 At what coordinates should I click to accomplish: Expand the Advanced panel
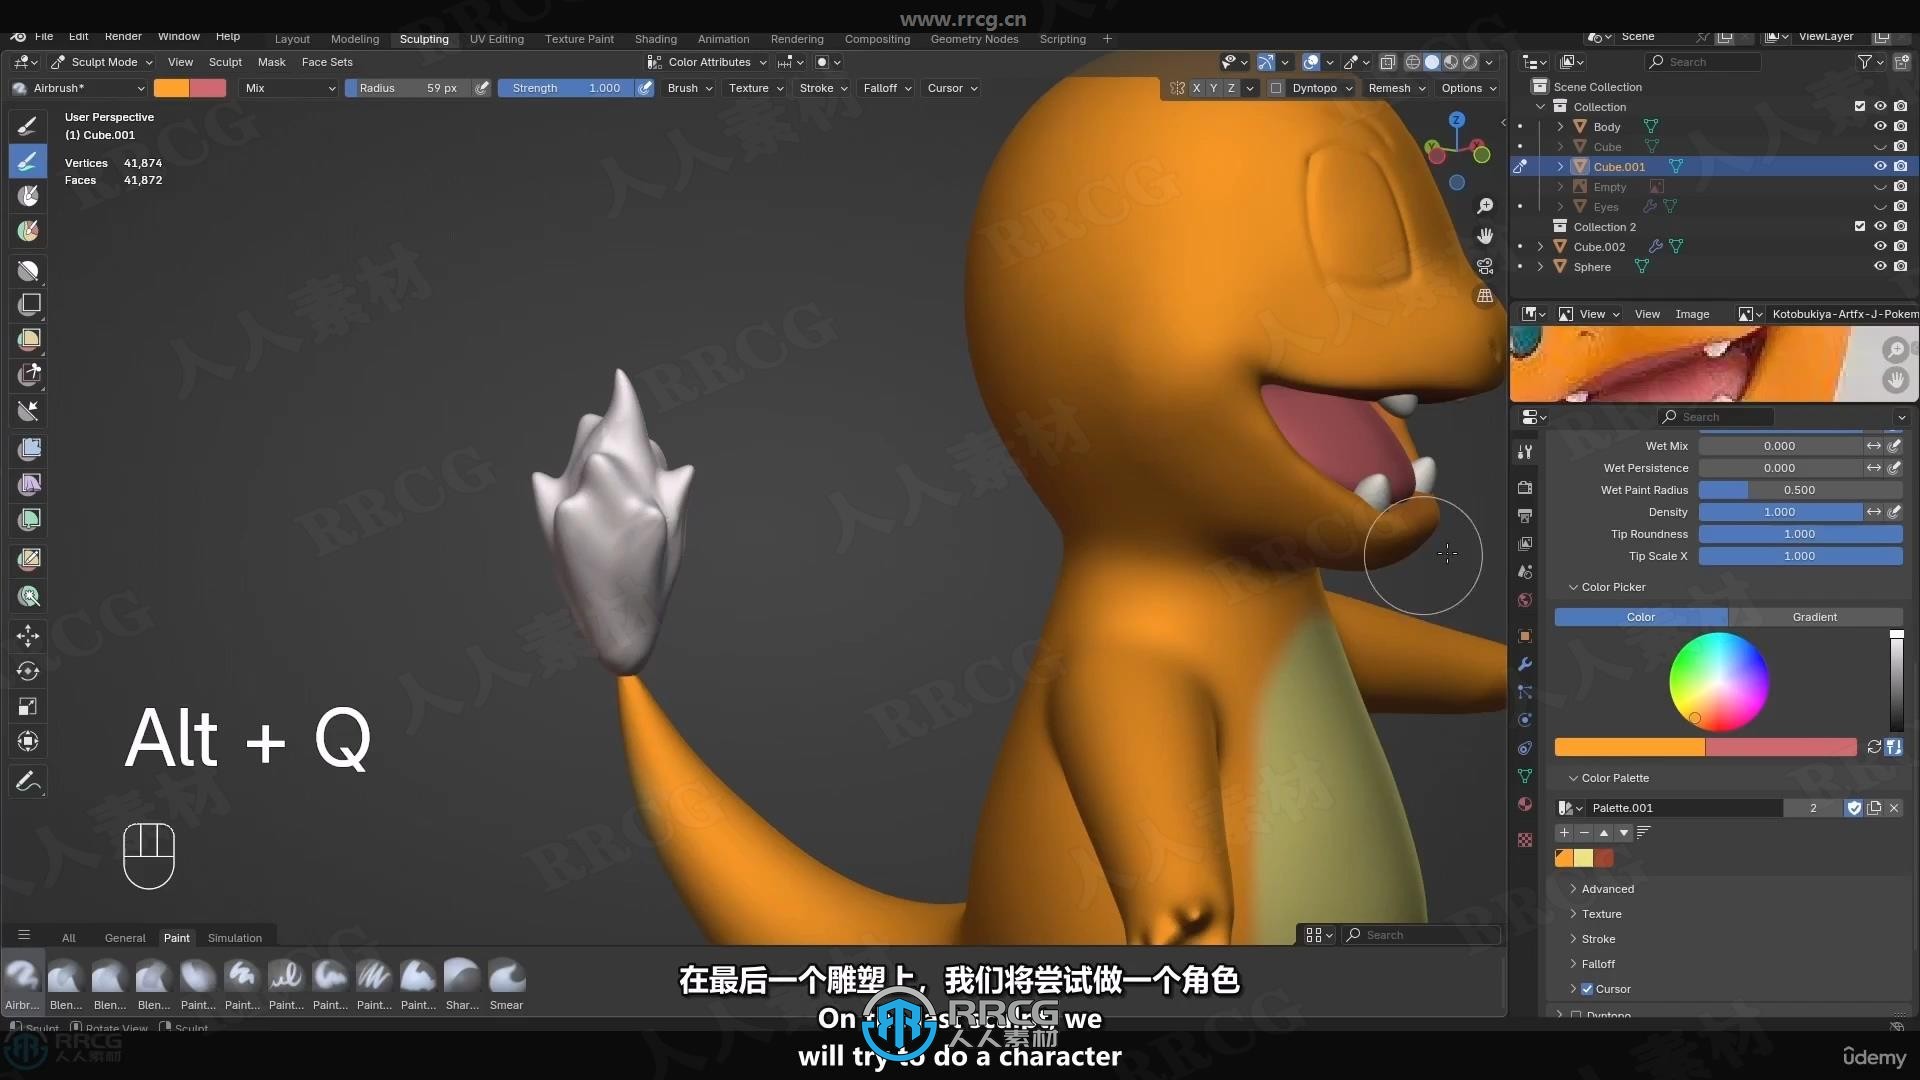pos(1607,889)
